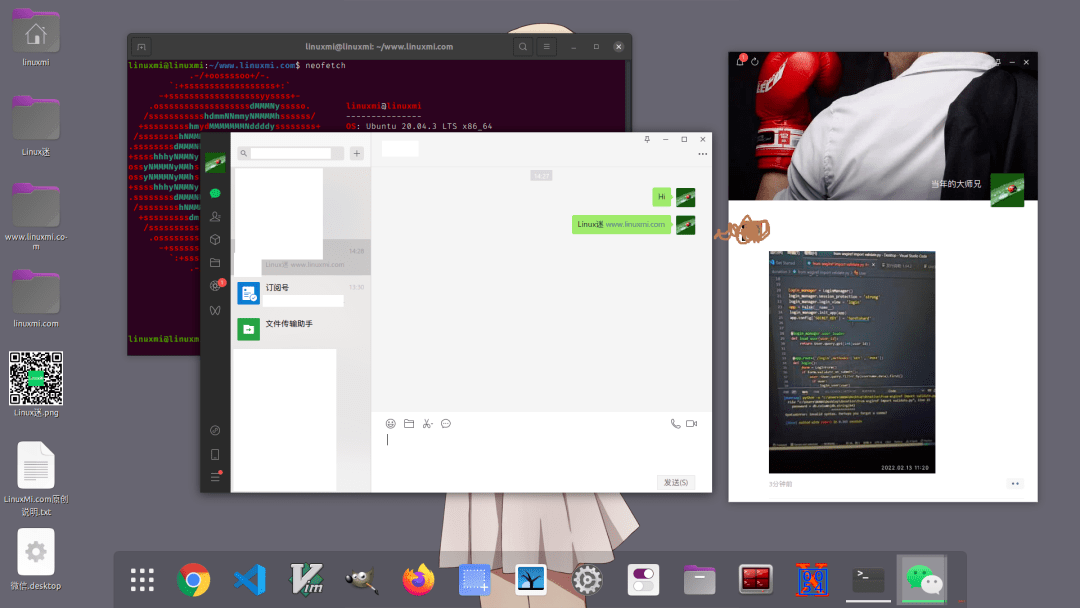Click the www.linuxmi.com link in message

[635, 224]
